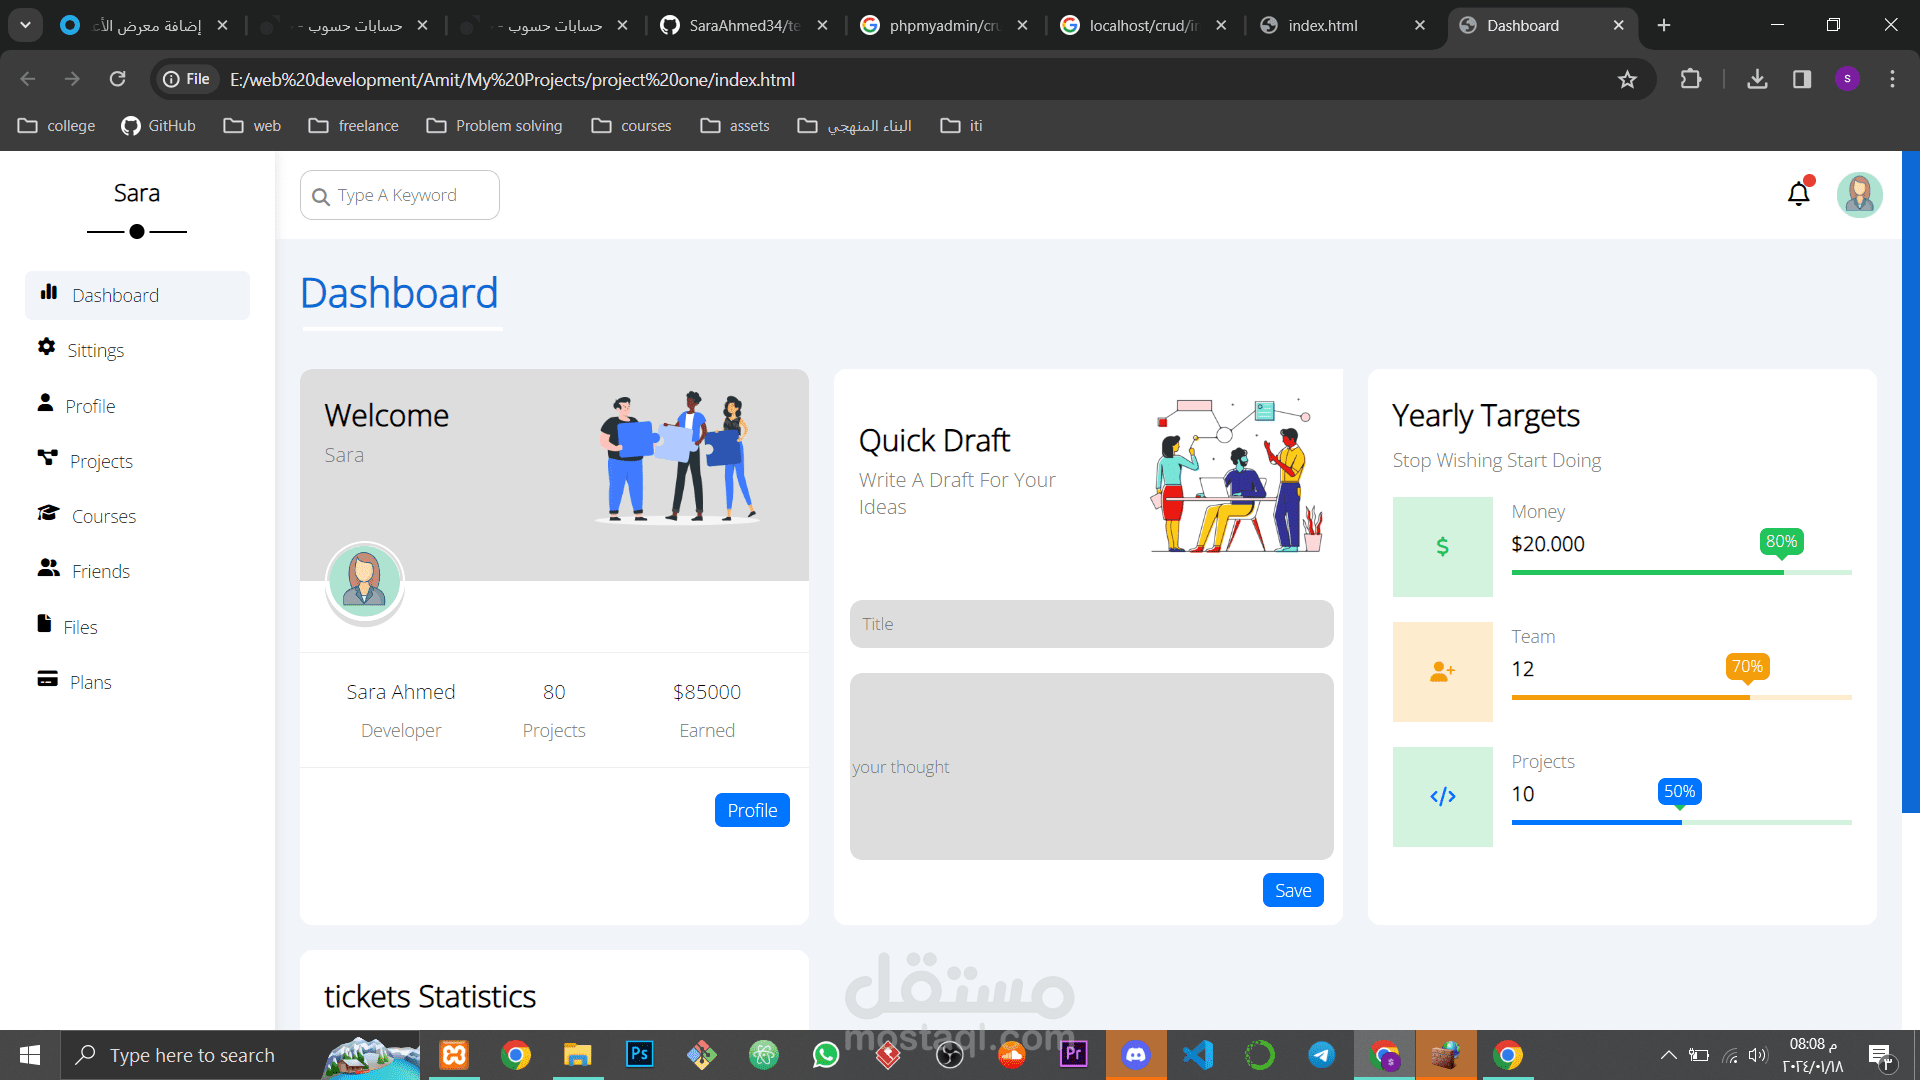Open Visual Studio Code from taskbar
1920x1080 pixels.
tap(1197, 1055)
